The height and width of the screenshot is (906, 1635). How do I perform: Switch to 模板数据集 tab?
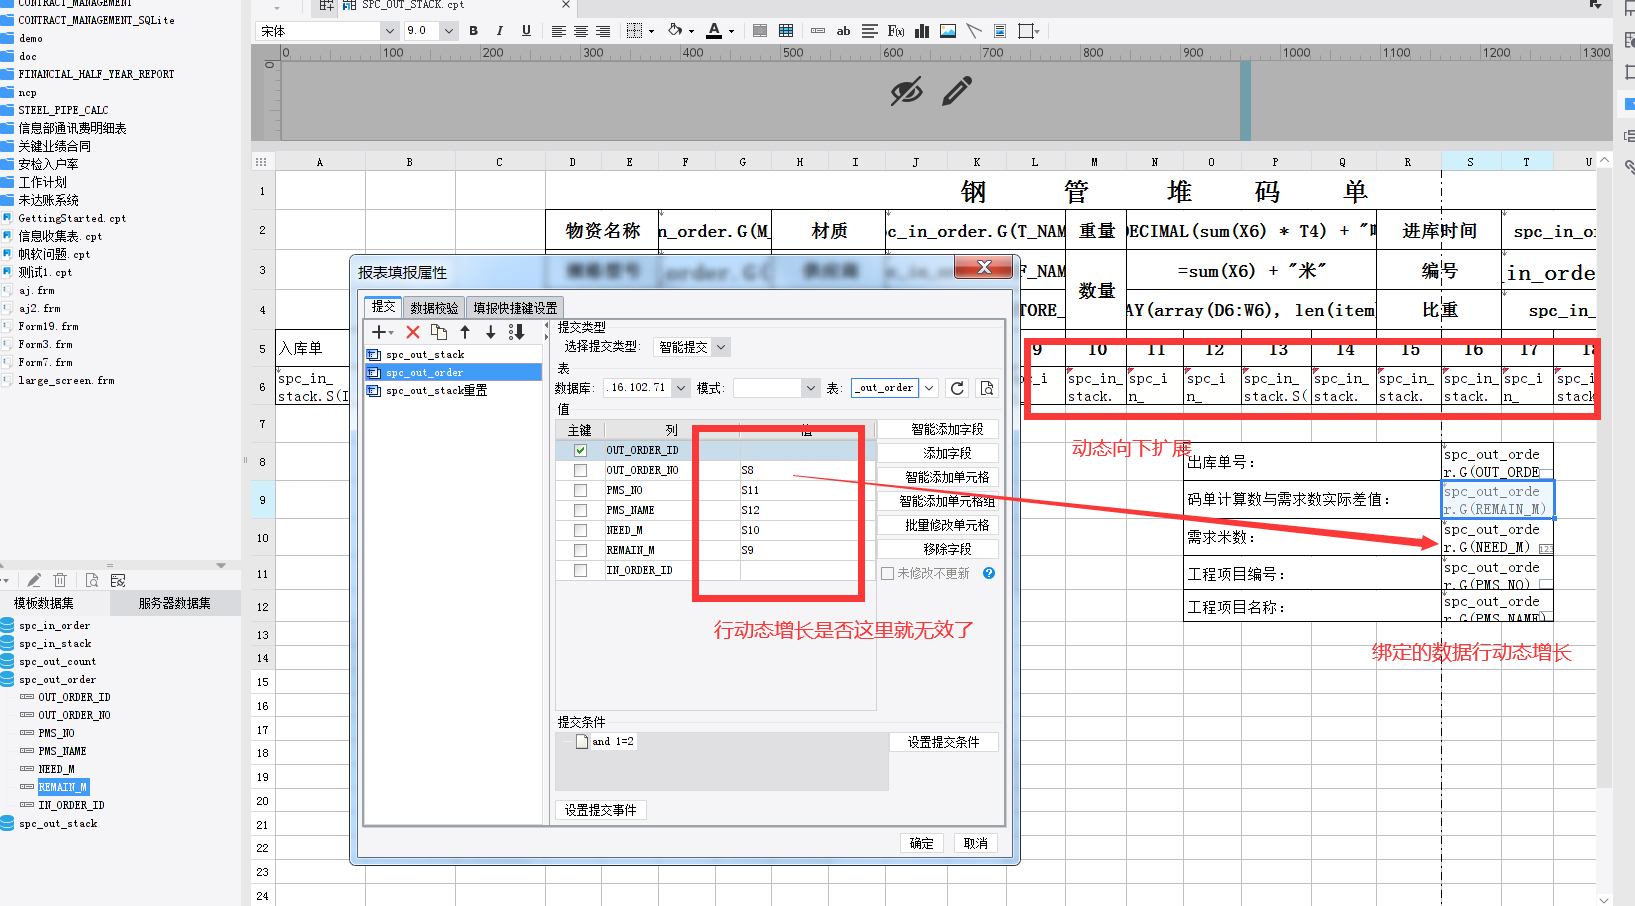(43, 603)
